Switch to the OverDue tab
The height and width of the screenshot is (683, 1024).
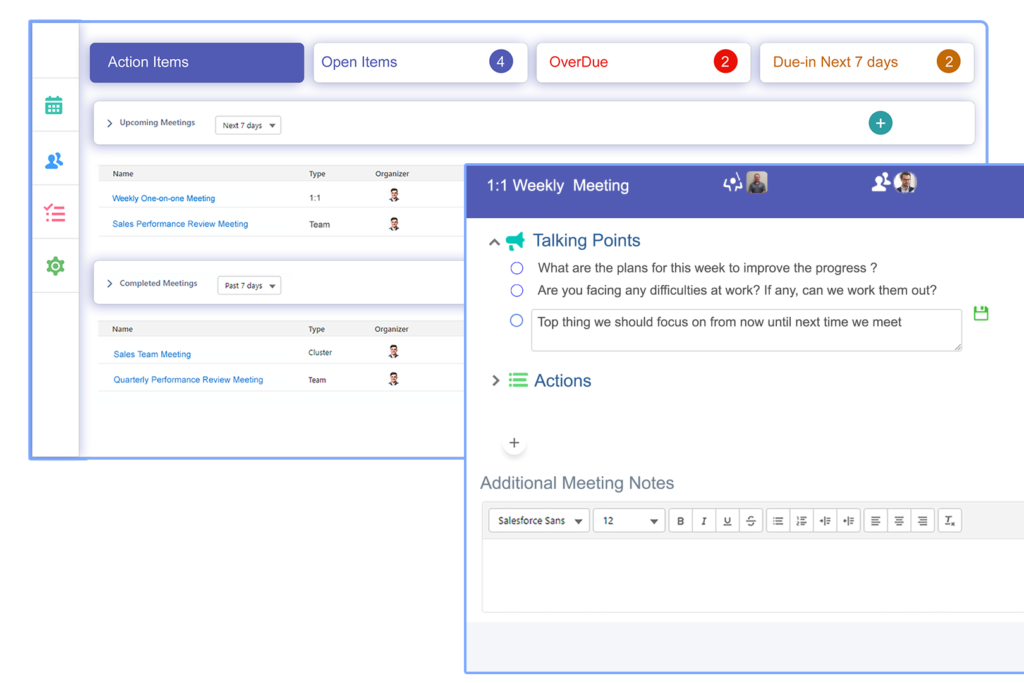coord(643,62)
